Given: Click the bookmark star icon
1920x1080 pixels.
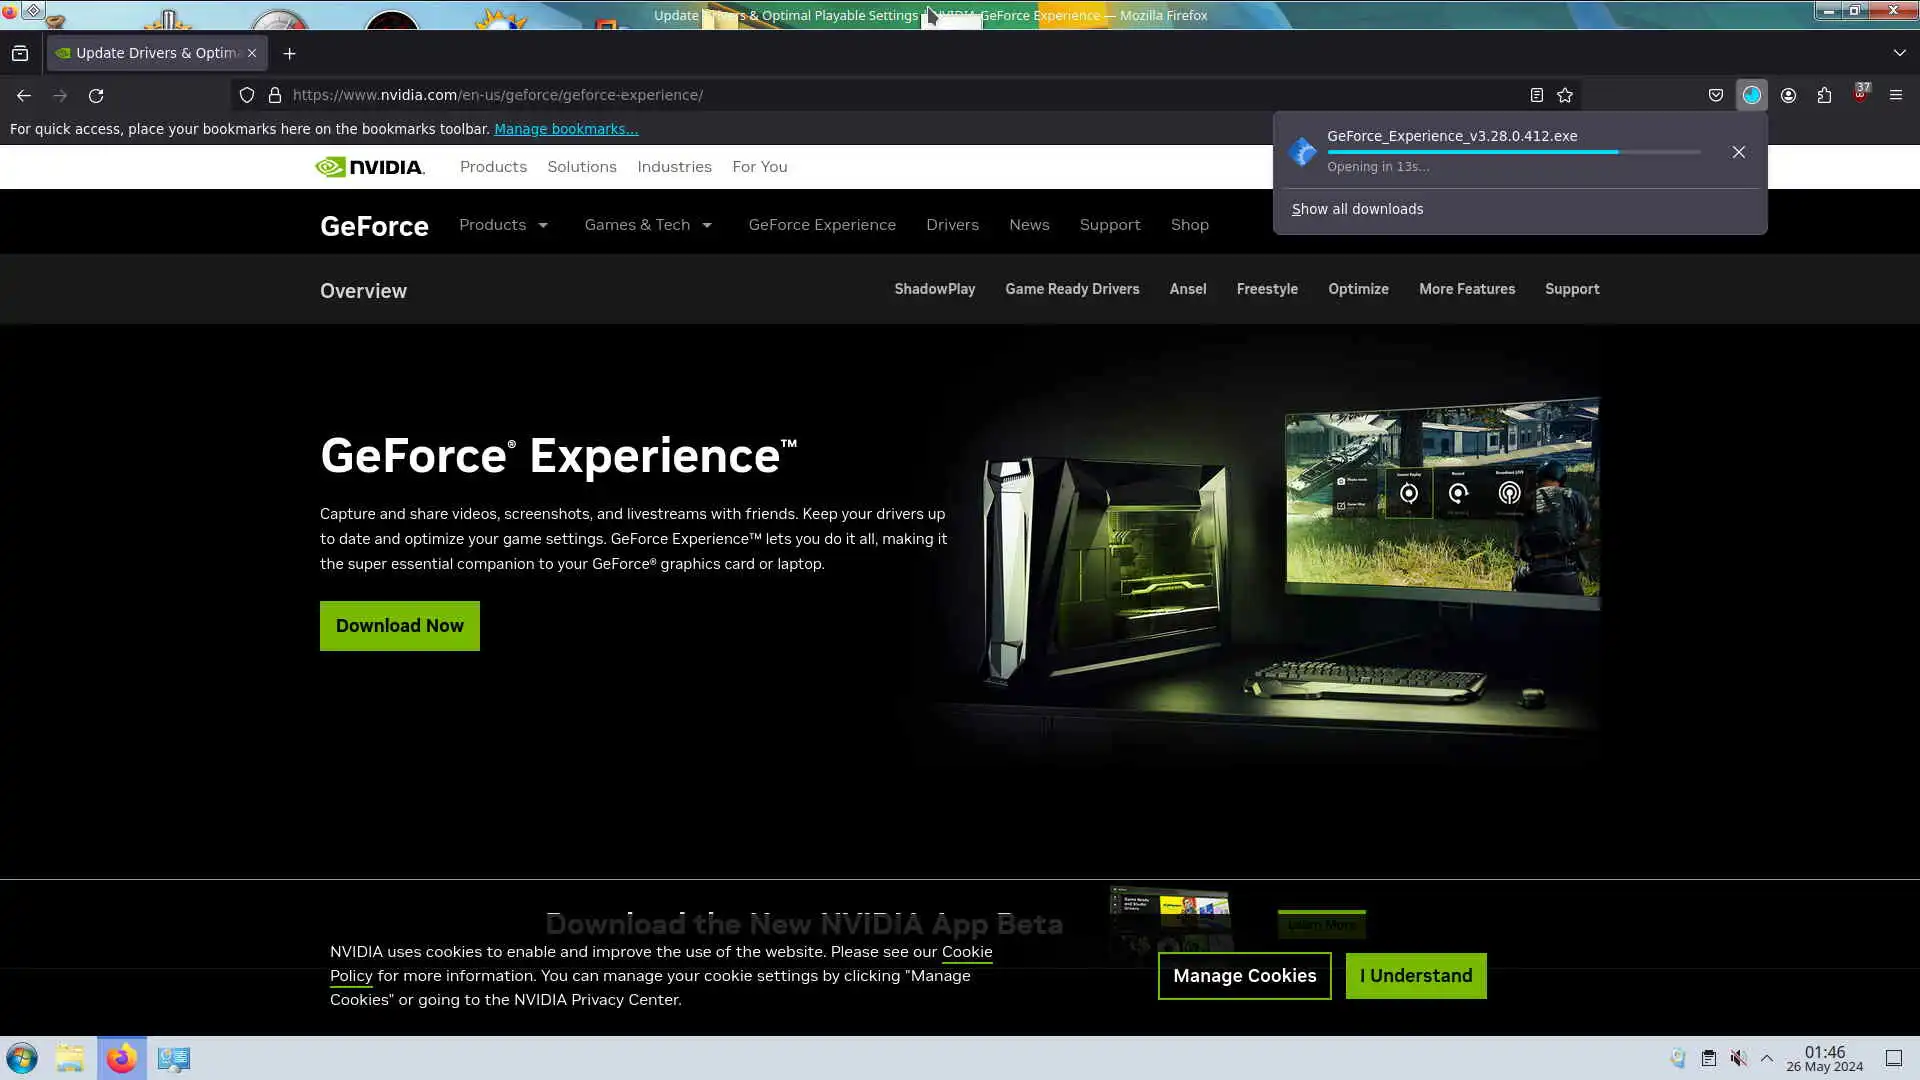Looking at the screenshot, I should [x=1565, y=95].
